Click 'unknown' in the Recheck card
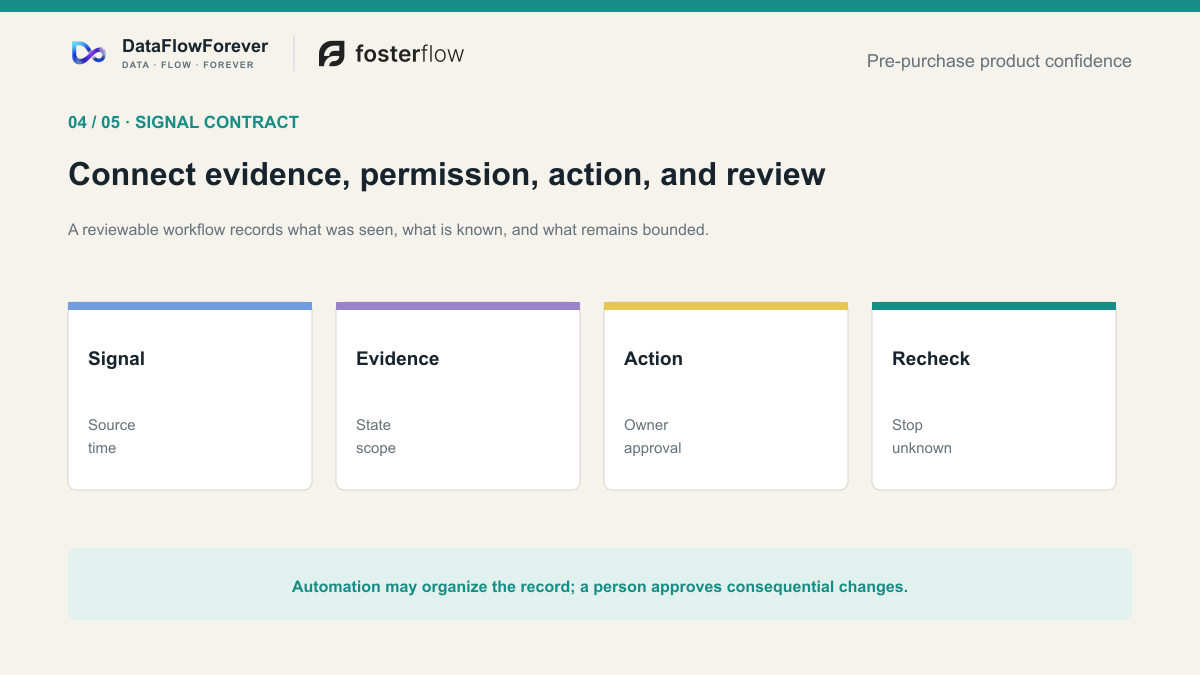This screenshot has width=1200, height=675. 922,448
